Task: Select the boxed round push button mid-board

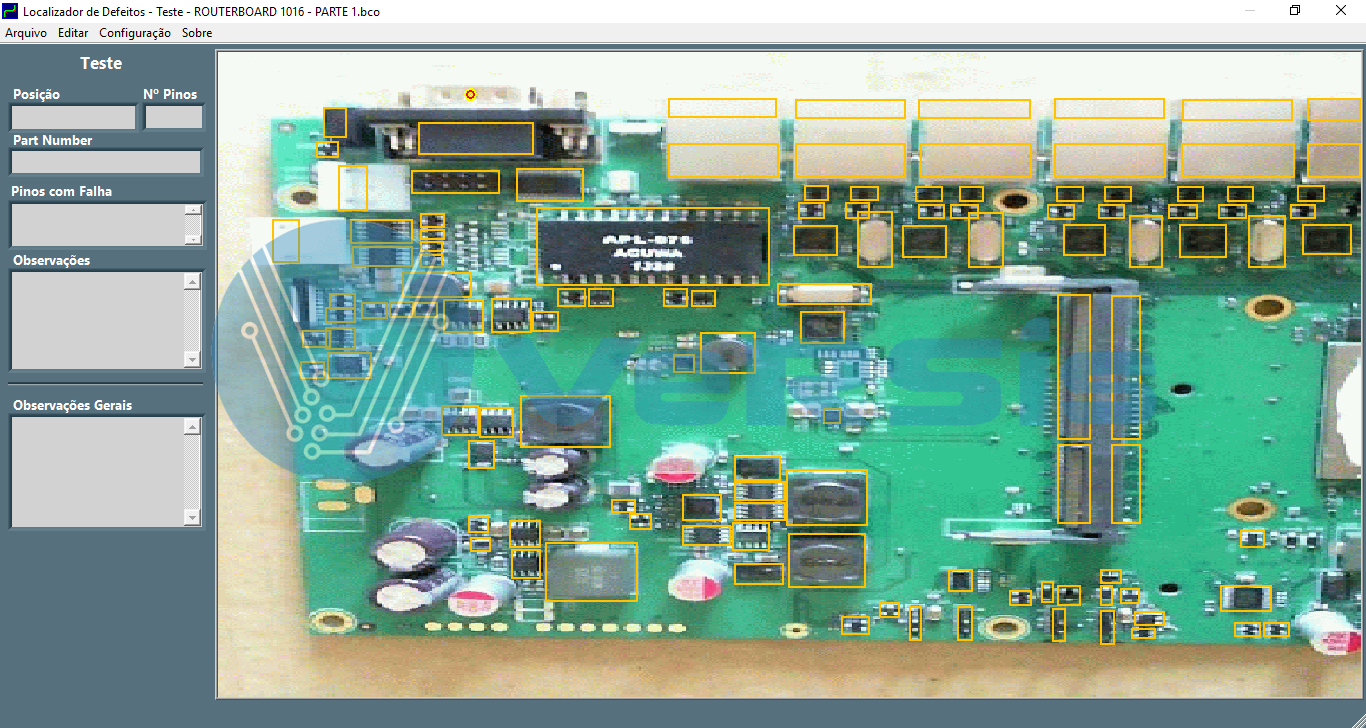Action: tap(727, 352)
